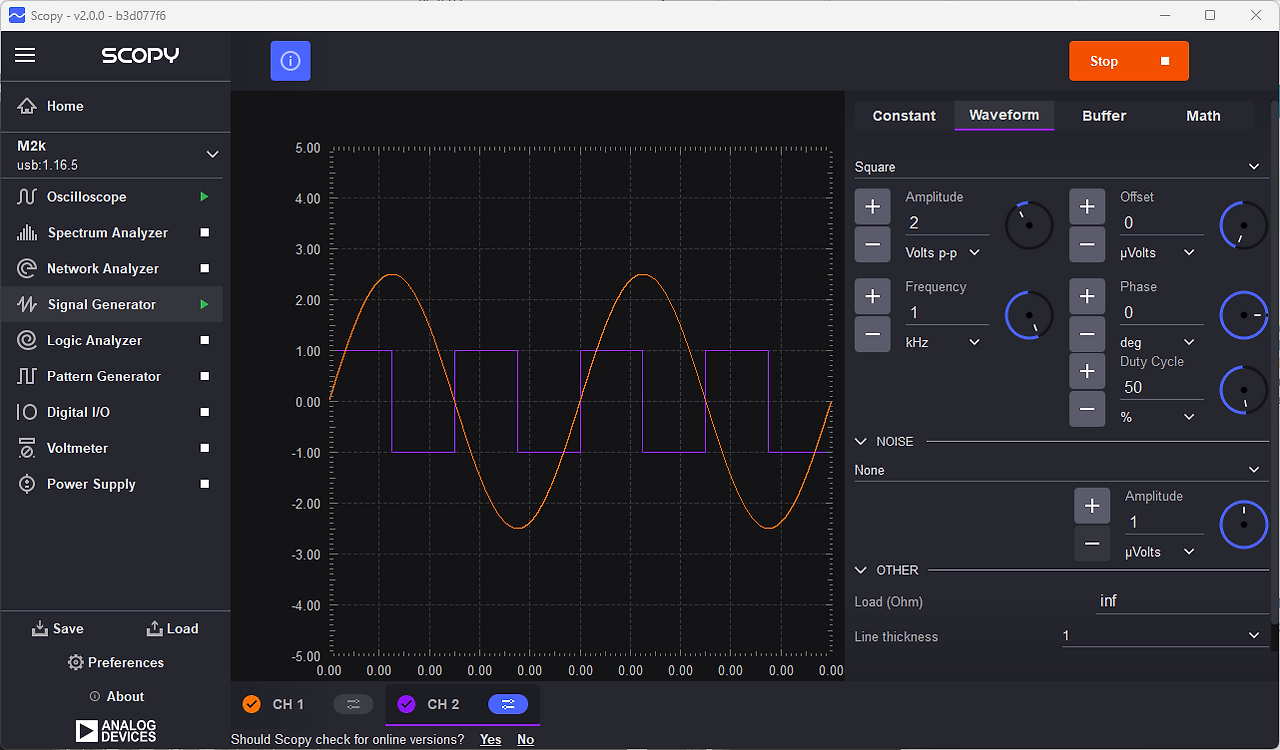Click the Home icon in sidebar
Screen dimensions: 1280x750
coord(27,106)
